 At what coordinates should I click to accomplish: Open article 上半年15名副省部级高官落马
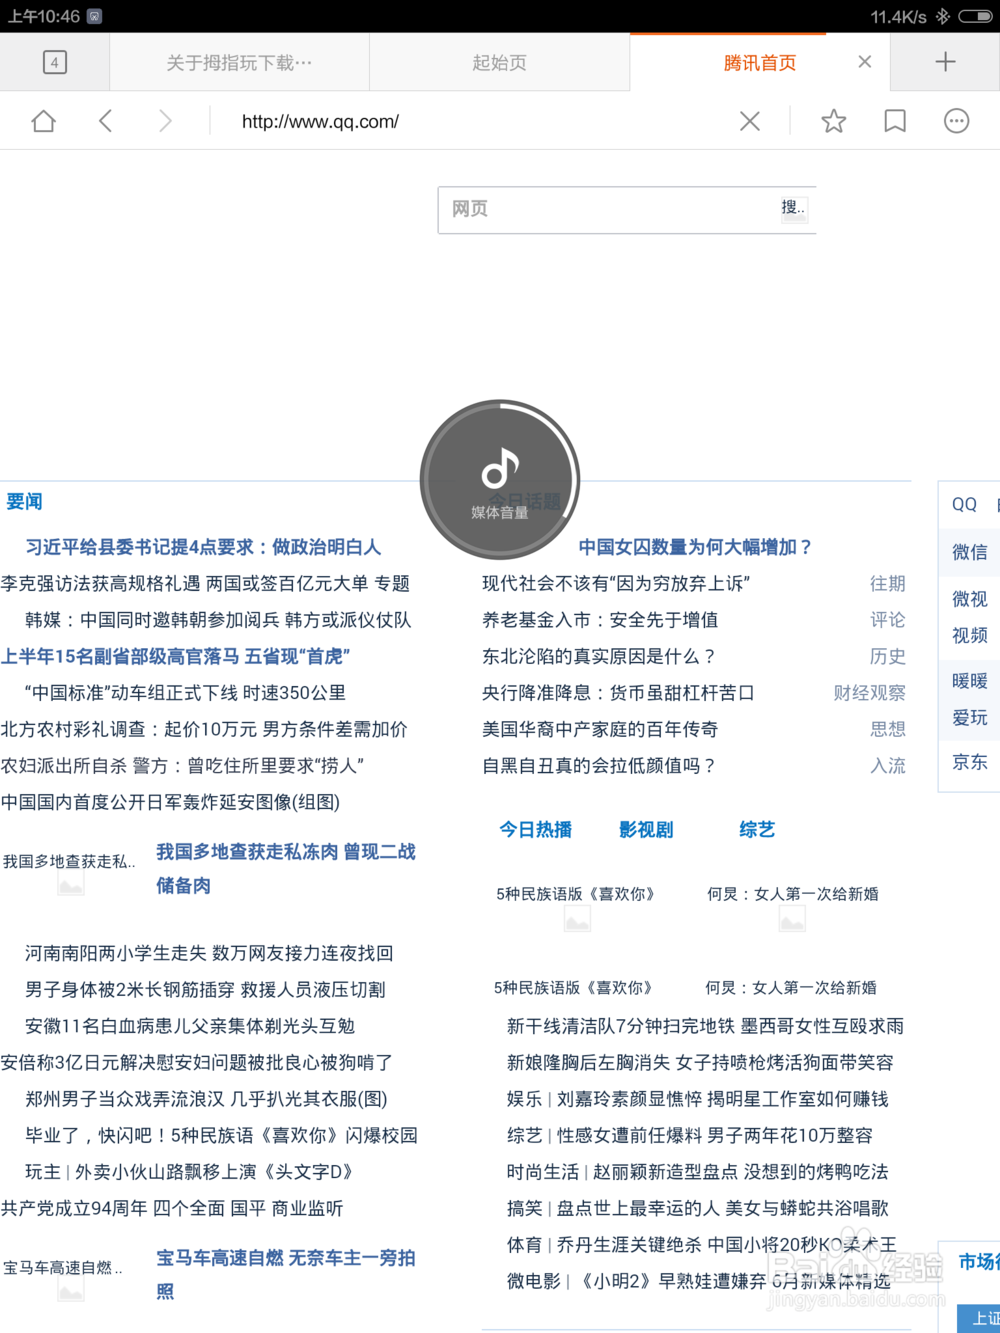[175, 656]
